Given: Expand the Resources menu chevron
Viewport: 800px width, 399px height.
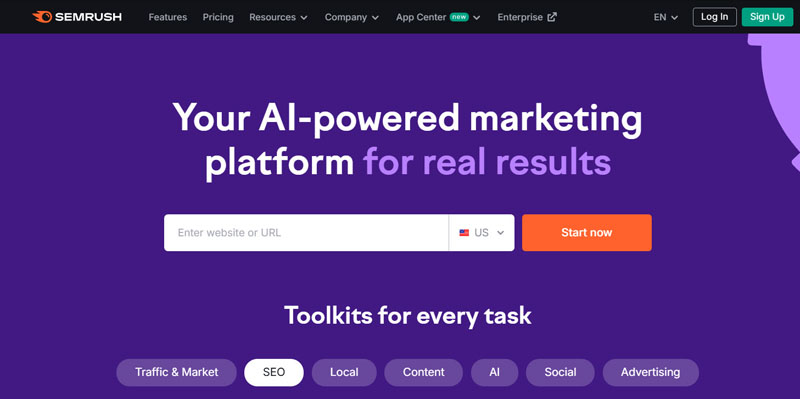Looking at the screenshot, I should click(x=304, y=17).
